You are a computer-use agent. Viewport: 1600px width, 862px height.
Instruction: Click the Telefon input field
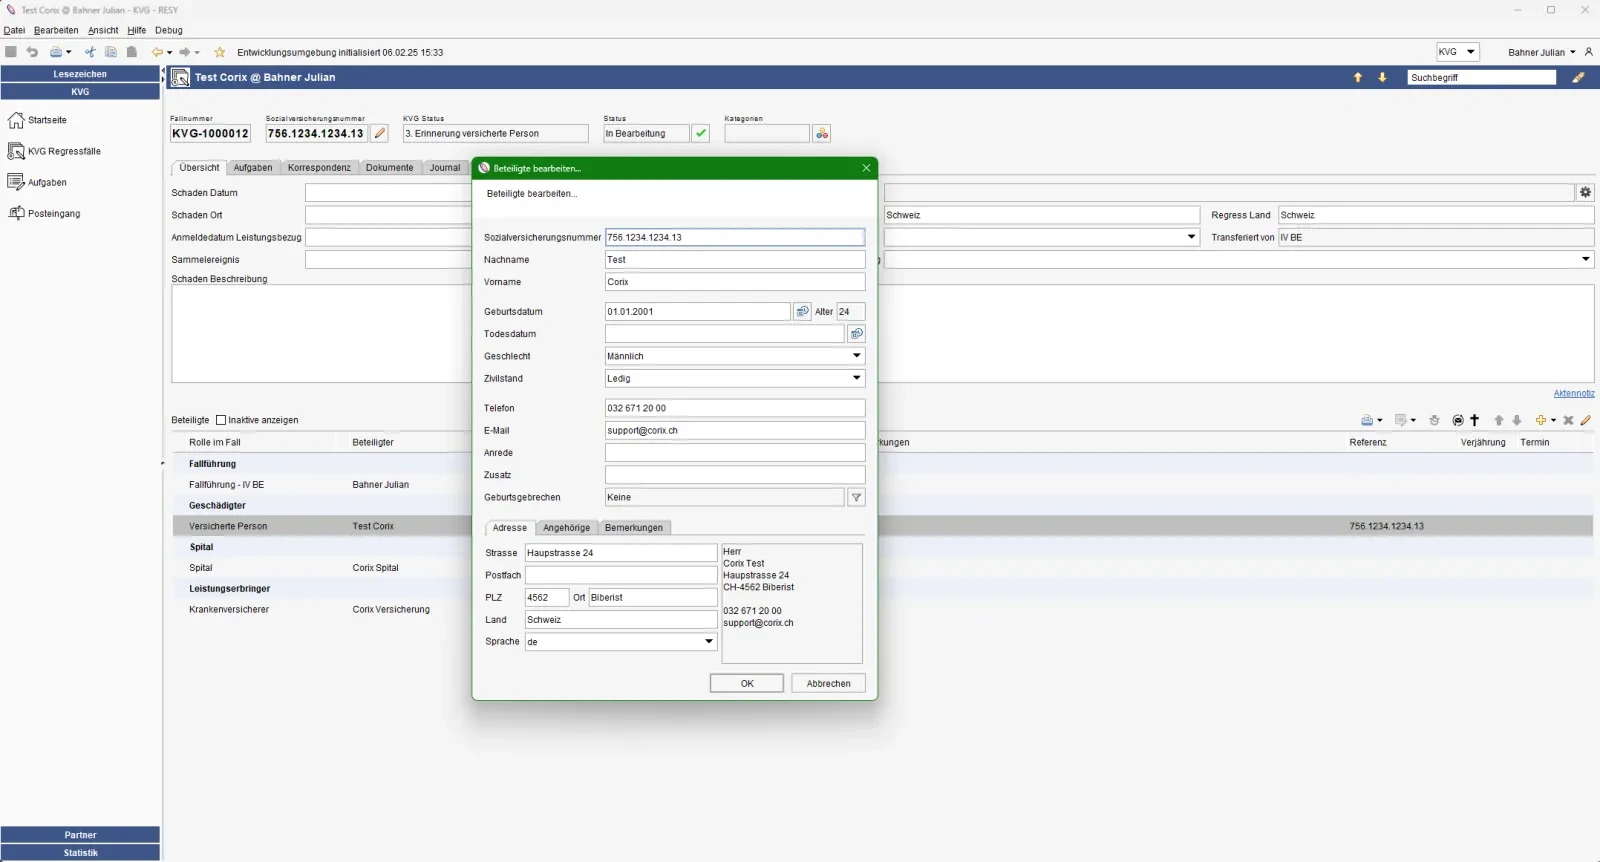(734, 409)
